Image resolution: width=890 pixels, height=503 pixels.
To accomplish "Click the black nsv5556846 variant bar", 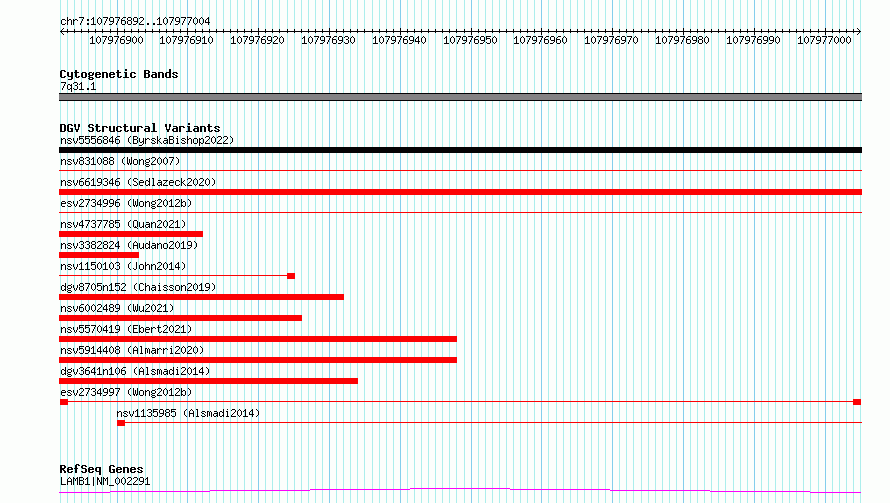I will [460, 150].
